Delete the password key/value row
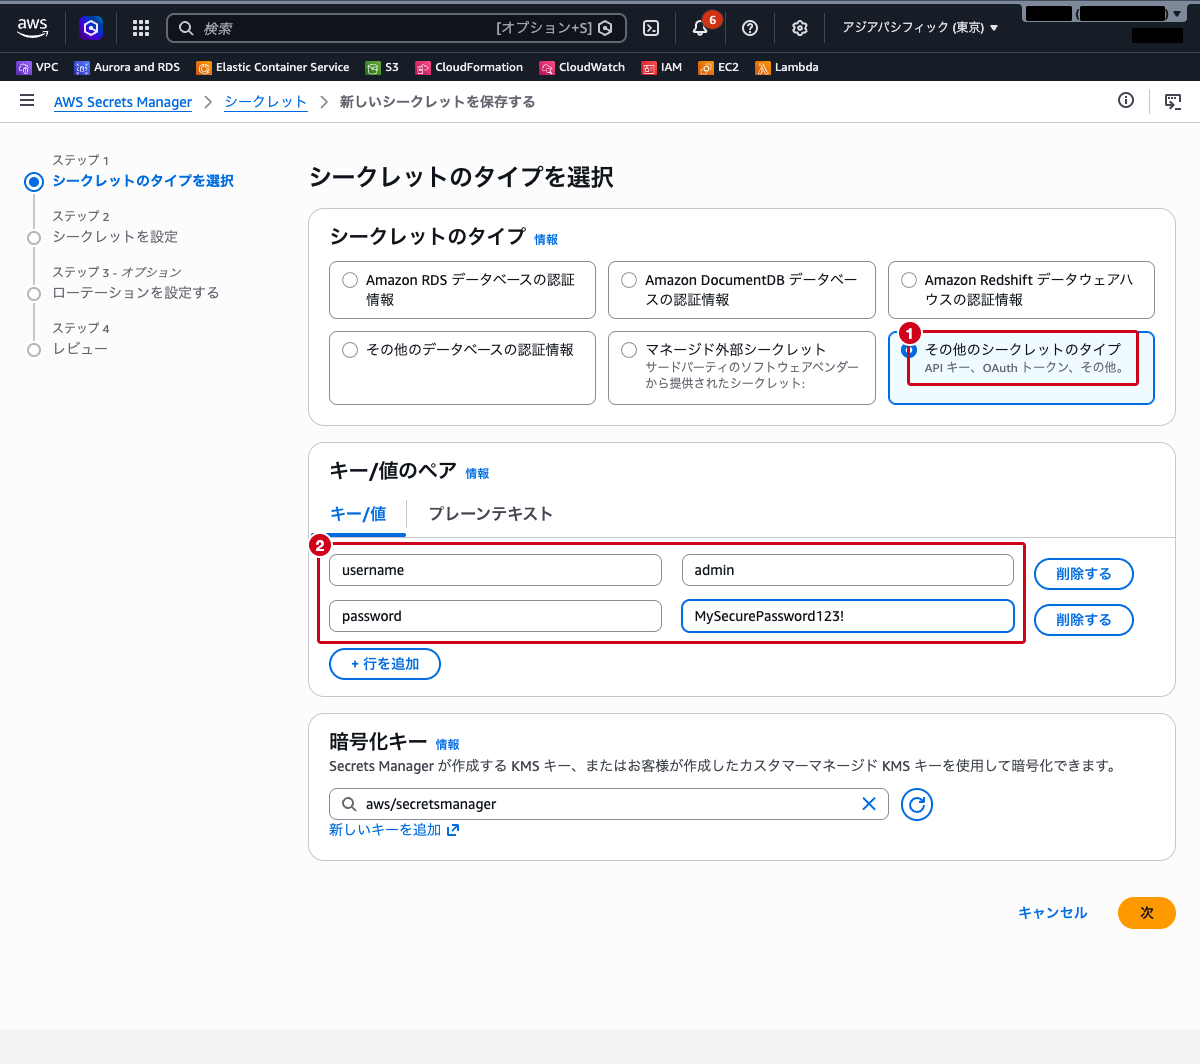Screen dimensions: 1200x1064 click(1084, 620)
